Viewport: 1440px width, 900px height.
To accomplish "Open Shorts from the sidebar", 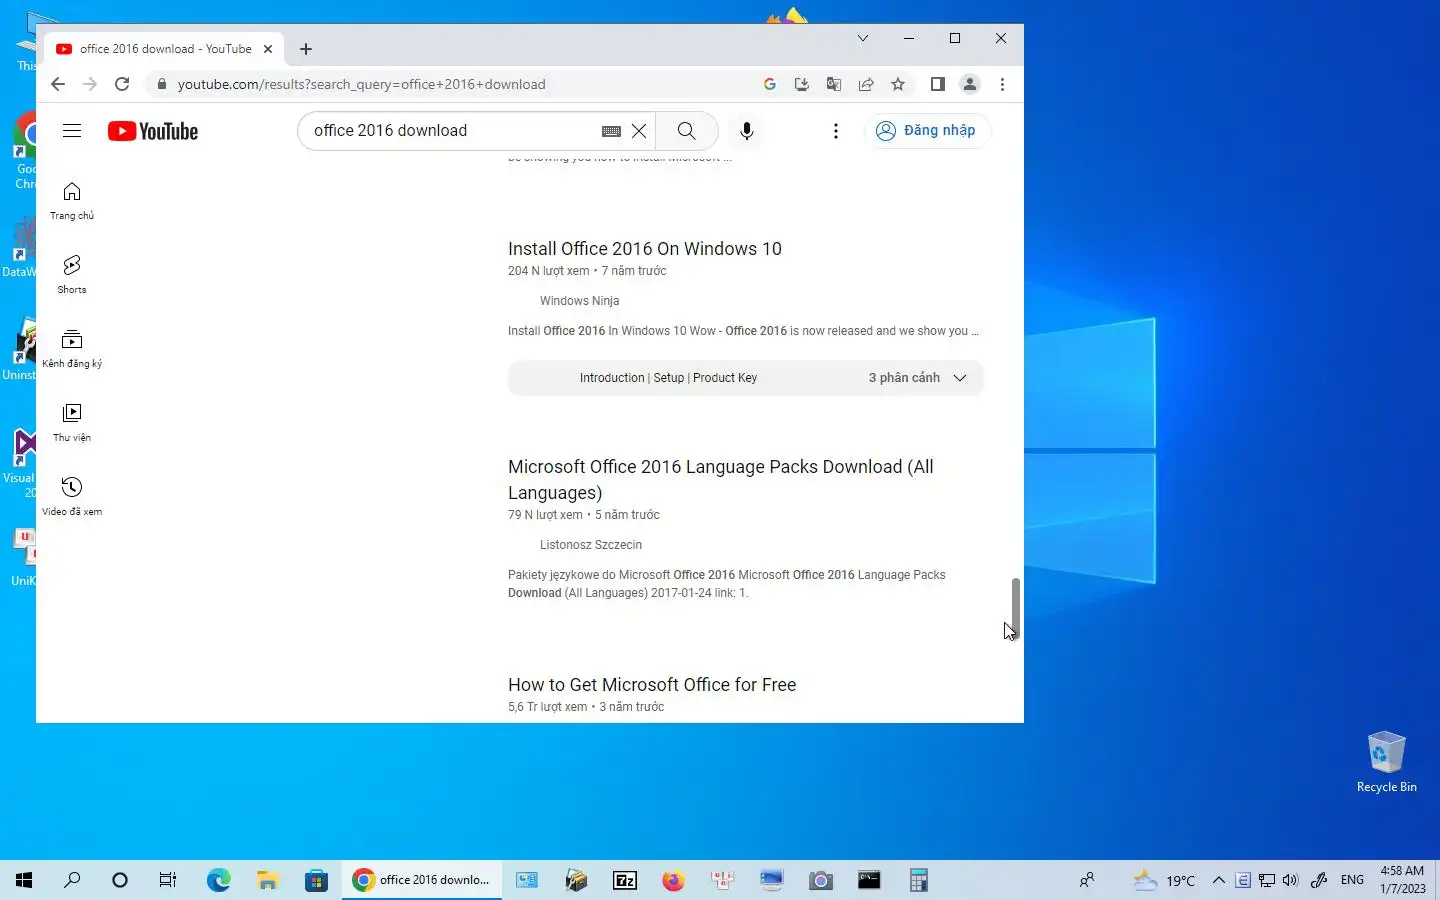I will [x=72, y=275].
